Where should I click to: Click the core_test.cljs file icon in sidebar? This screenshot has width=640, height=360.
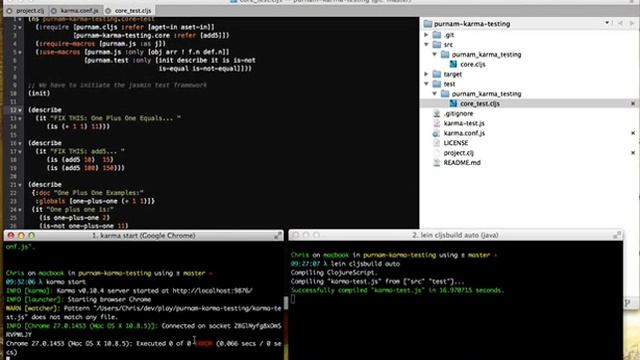453,103
